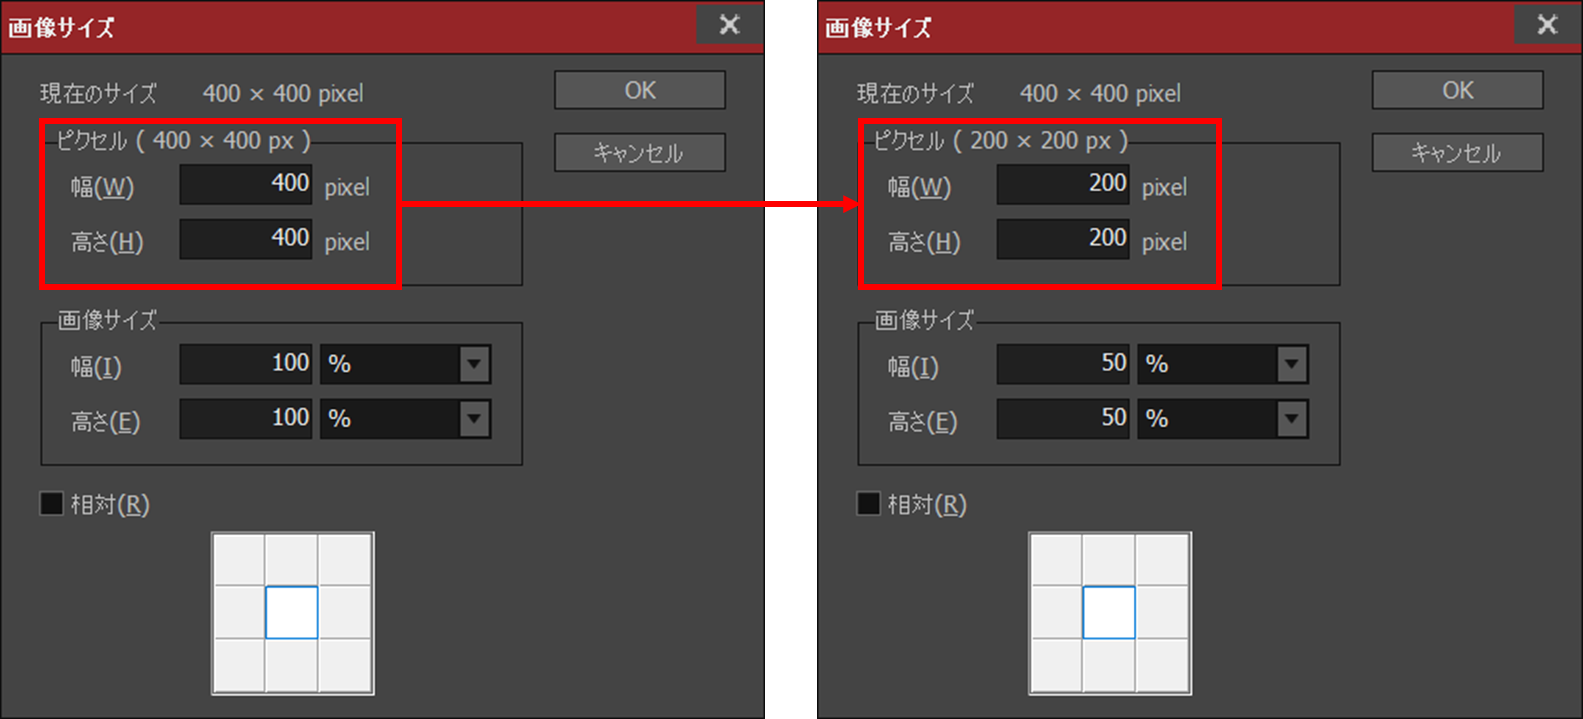The image size is (1583, 719).
Task: Open the 幅(I) unit dropdown beside 100
Action: pyautogui.click(x=474, y=365)
